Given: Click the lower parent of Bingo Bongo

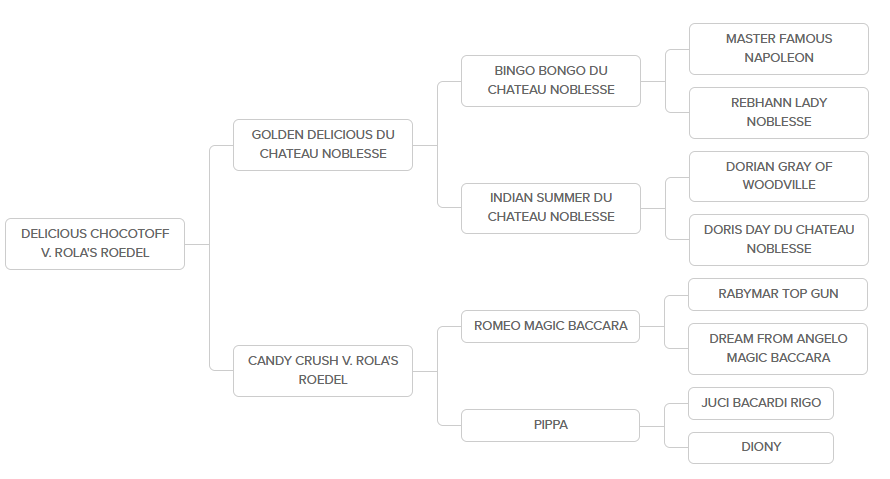Looking at the screenshot, I should pyautogui.click(x=778, y=112).
